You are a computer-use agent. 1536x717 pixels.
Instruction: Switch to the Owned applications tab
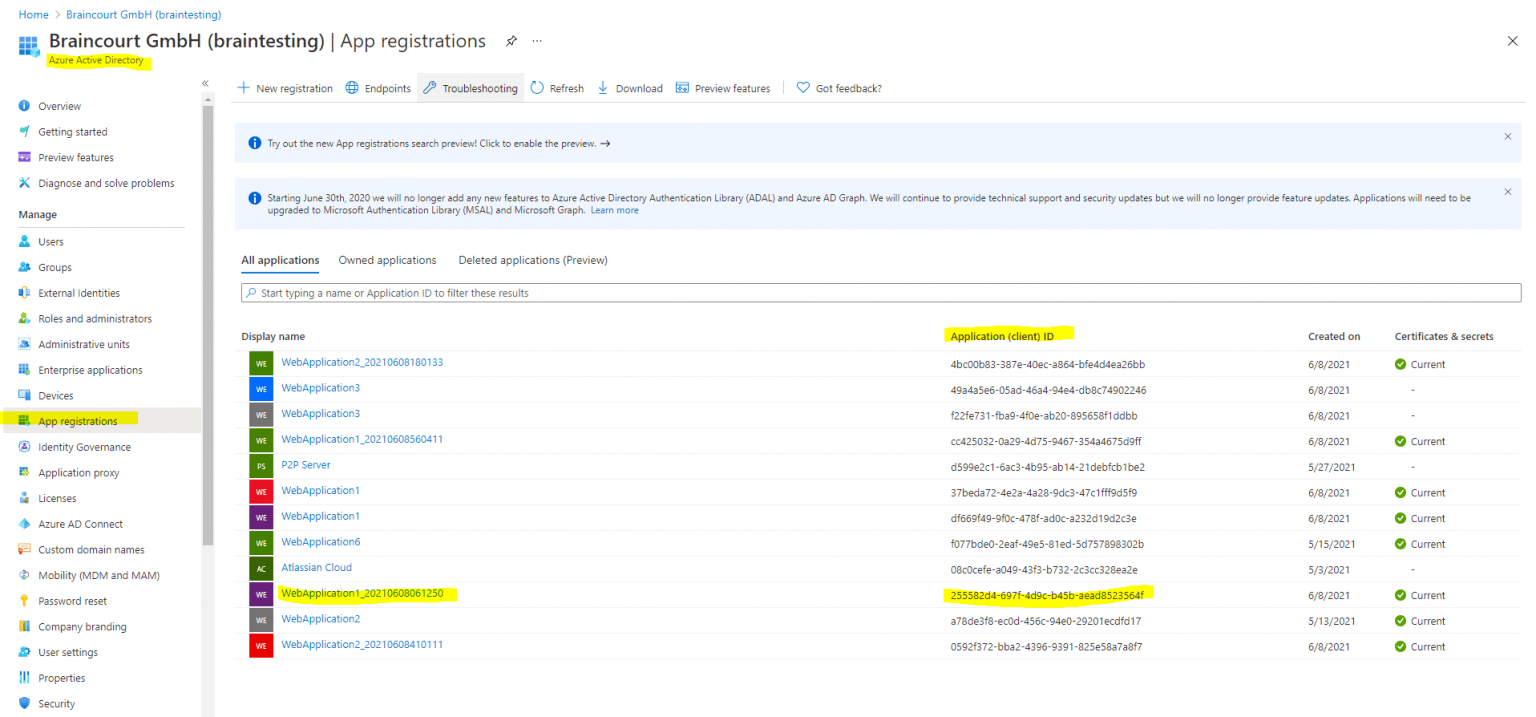[387, 260]
